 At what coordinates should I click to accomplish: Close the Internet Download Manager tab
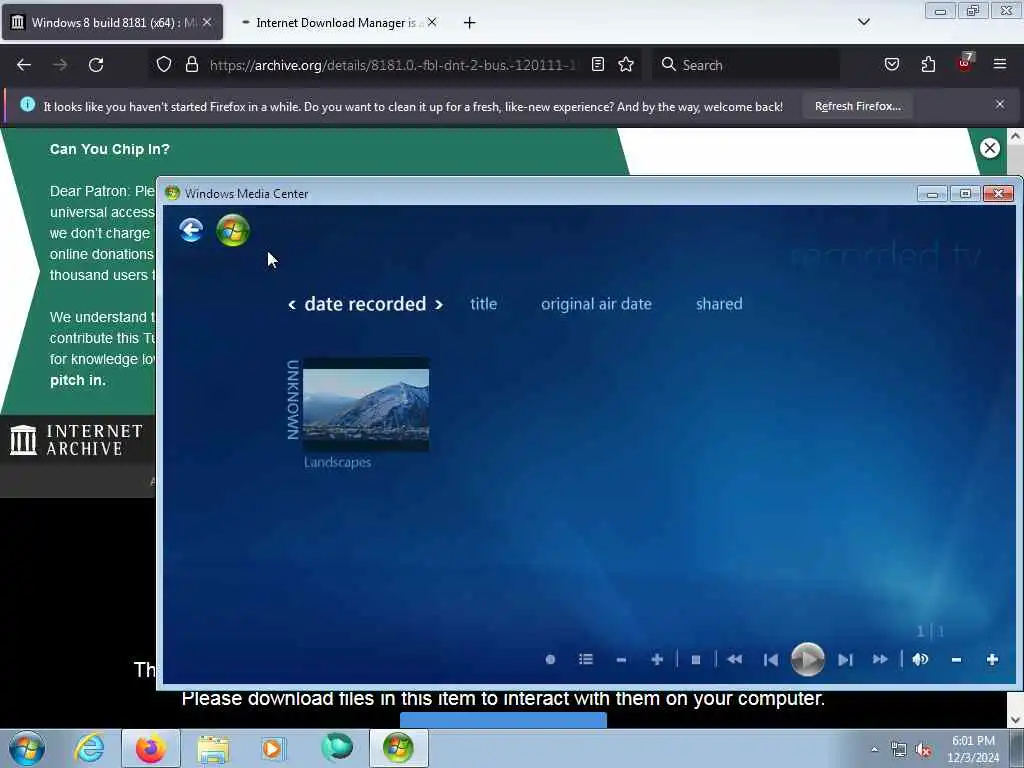432,22
